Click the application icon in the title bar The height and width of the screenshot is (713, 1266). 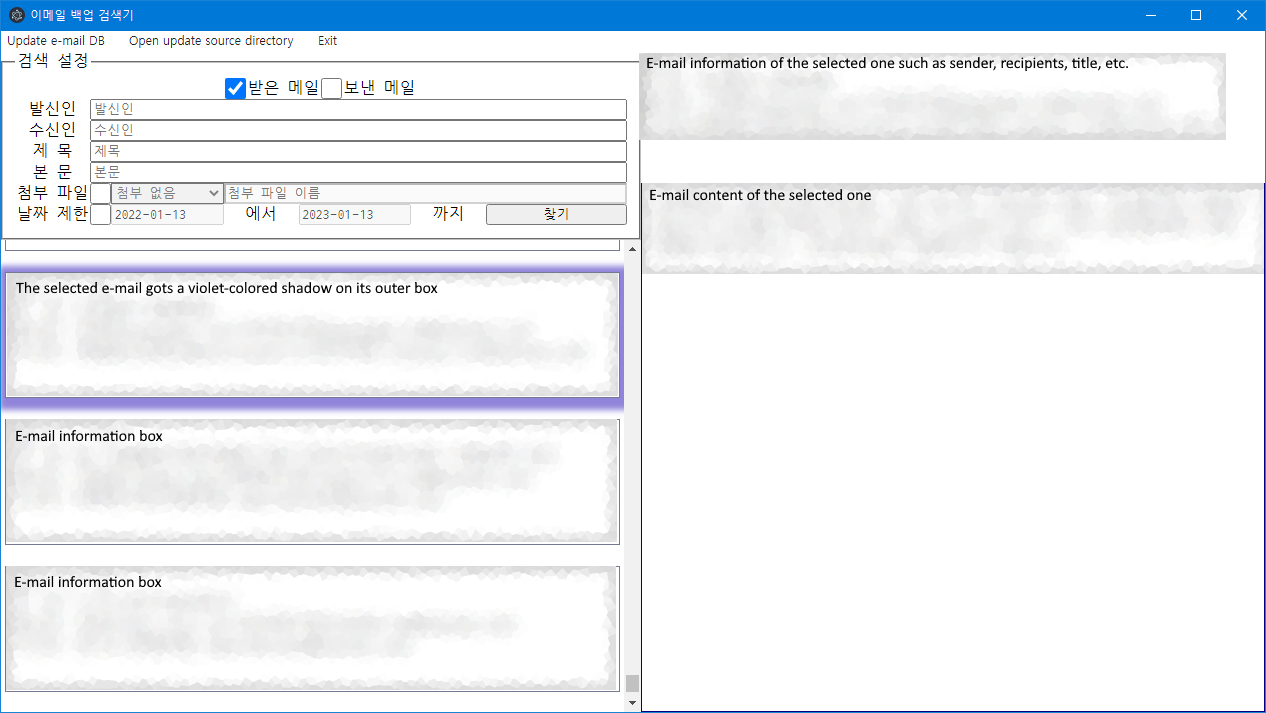[15, 15]
